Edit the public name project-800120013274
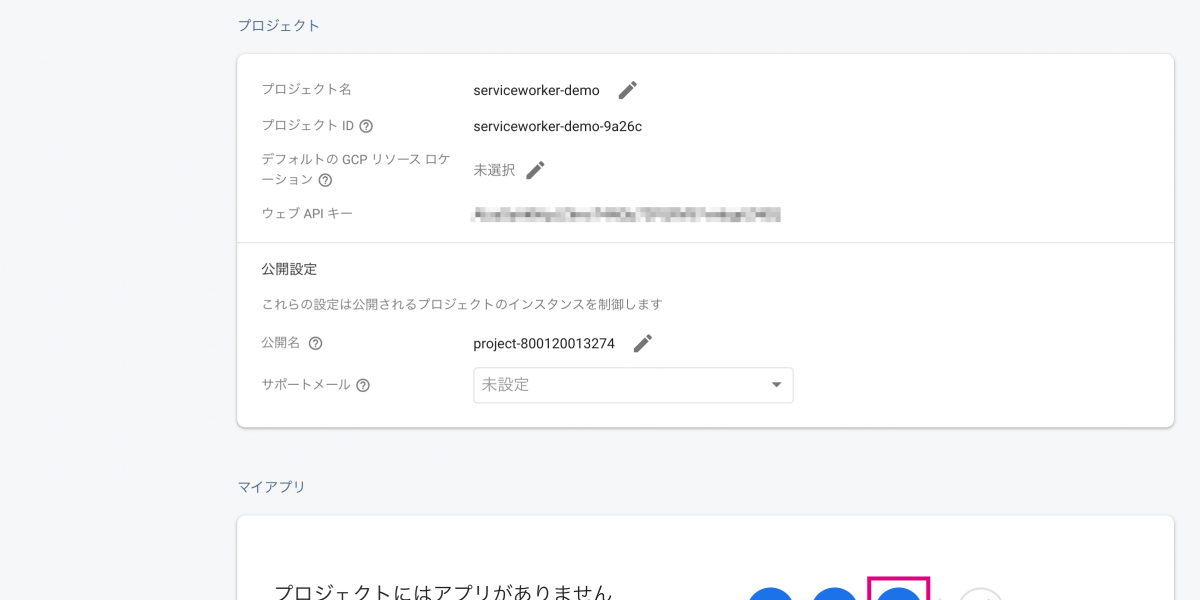The image size is (1200, 600). 642,344
